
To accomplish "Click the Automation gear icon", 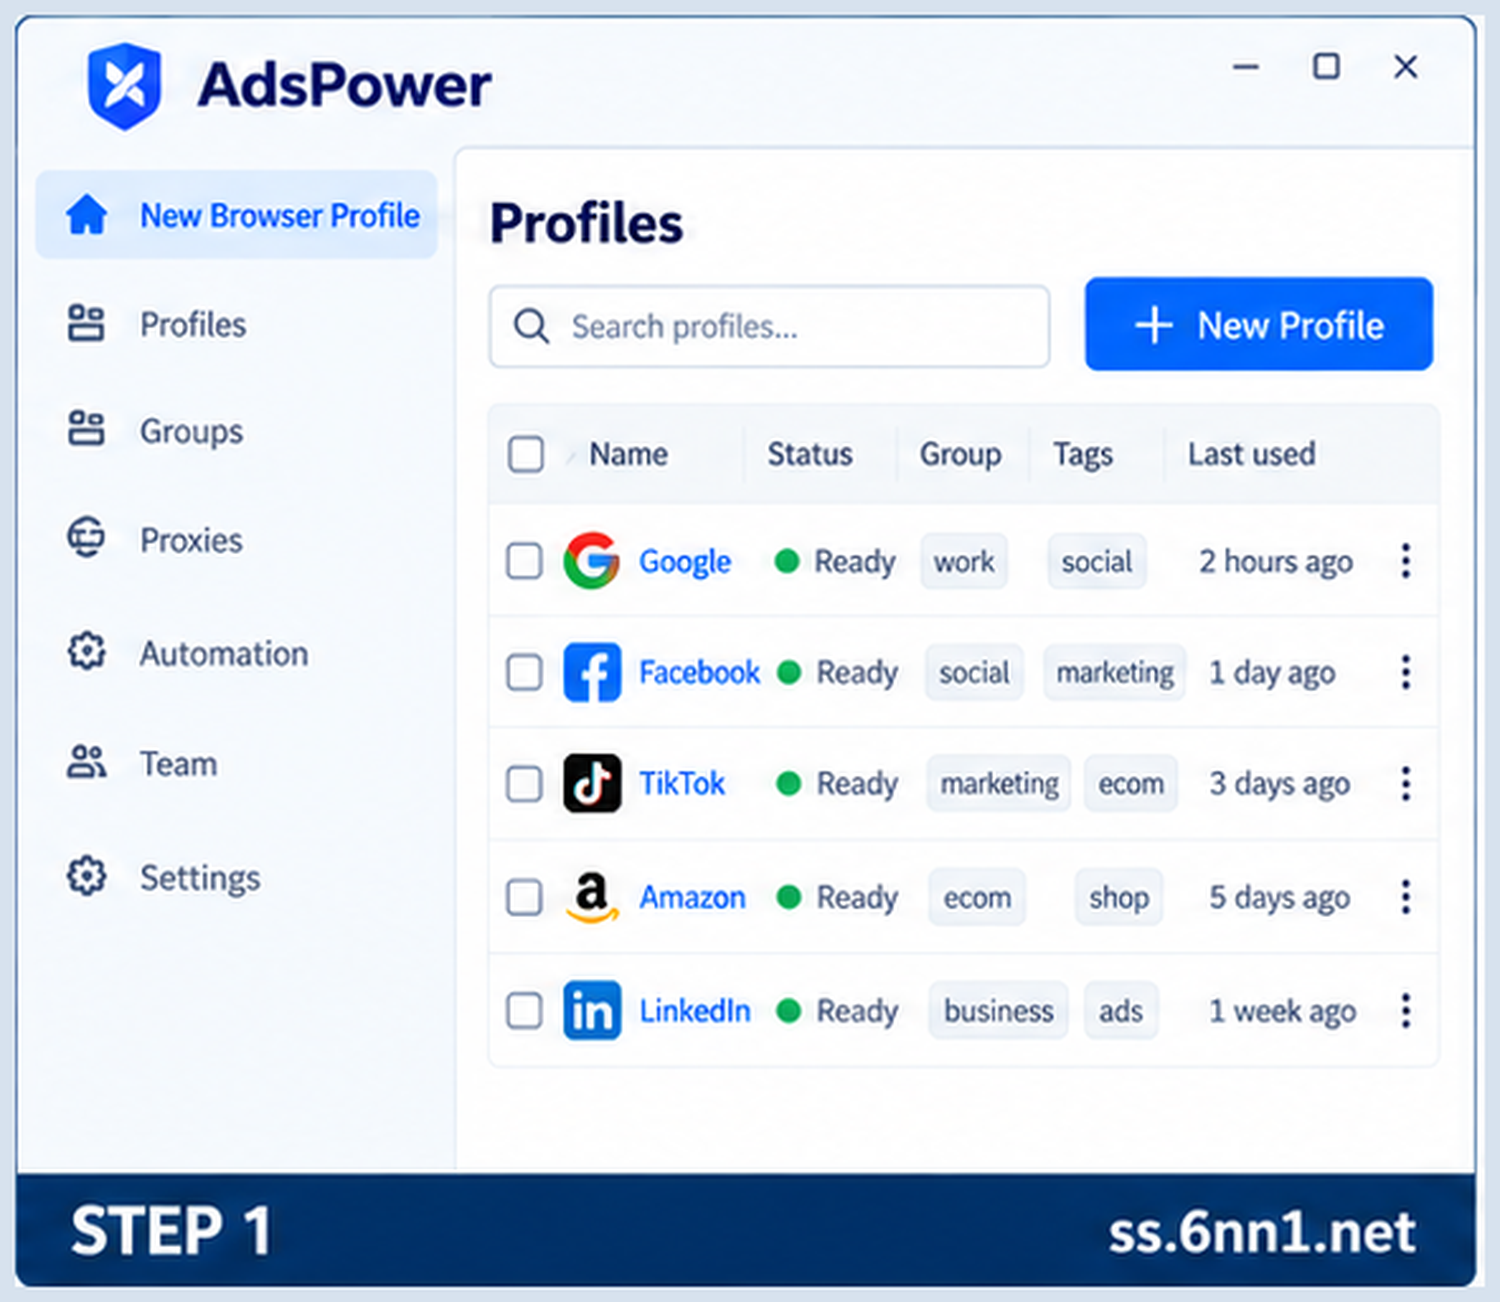I will pyautogui.click(x=86, y=651).
